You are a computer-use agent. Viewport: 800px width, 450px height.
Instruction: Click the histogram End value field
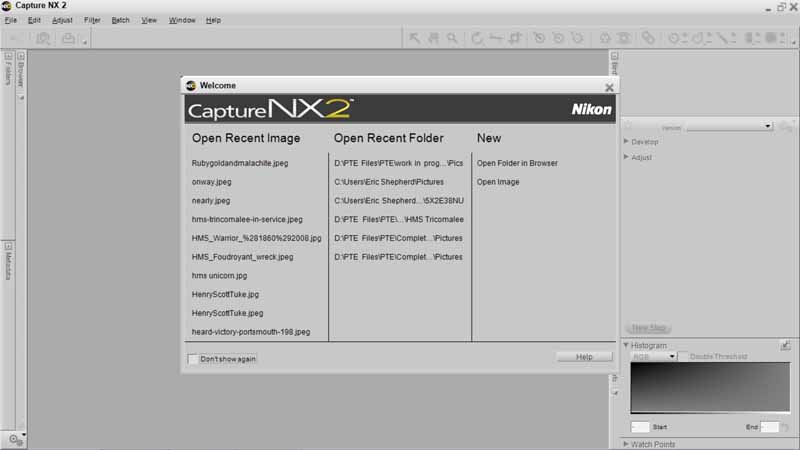pos(769,427)
